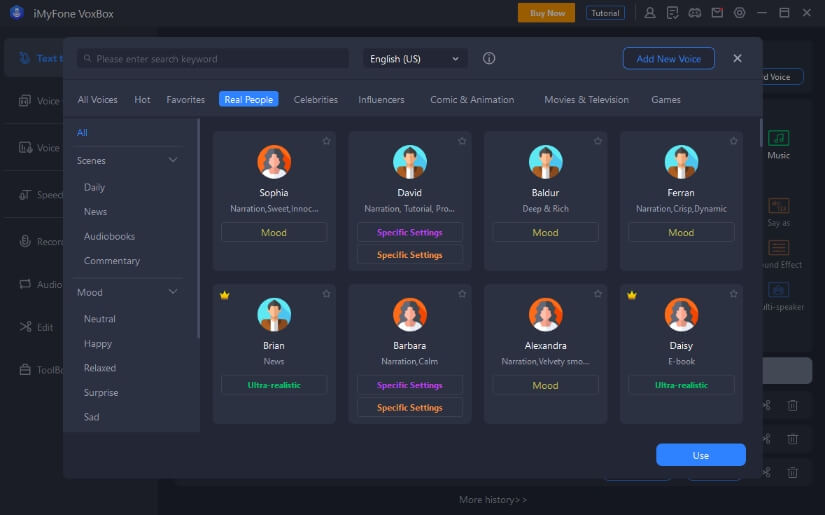Screen dimensions: 825x515
Task: Open the Music icon in right panel
Action: click(x=778, y=138)
